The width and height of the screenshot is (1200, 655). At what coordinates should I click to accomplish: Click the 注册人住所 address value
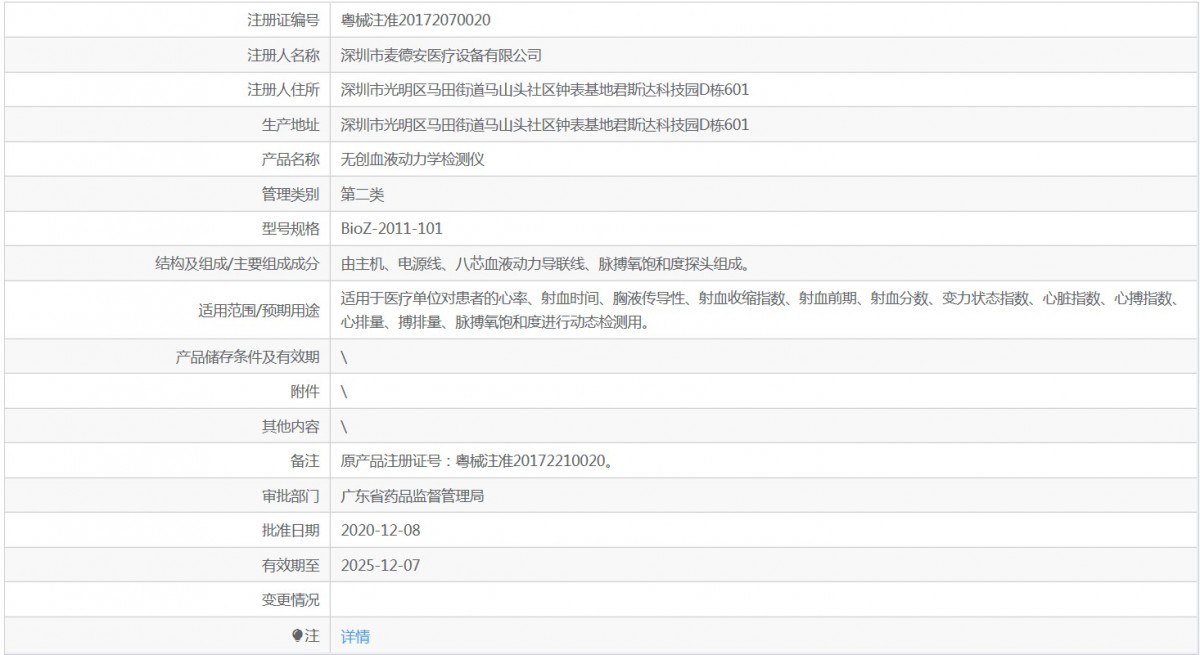(545, 90)
